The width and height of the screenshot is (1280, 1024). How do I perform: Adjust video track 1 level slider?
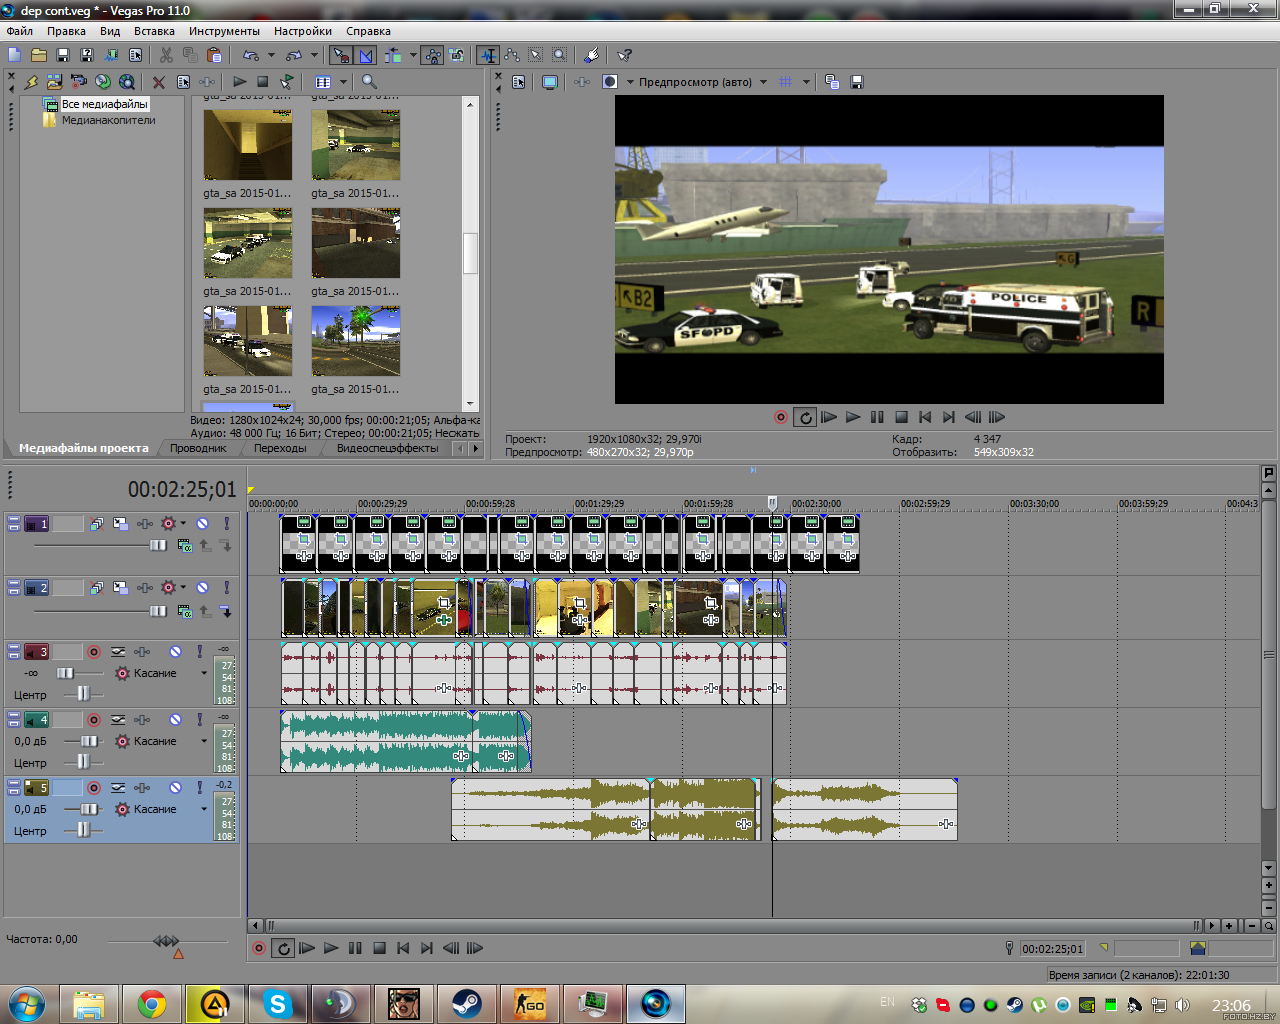pos(157,545)
